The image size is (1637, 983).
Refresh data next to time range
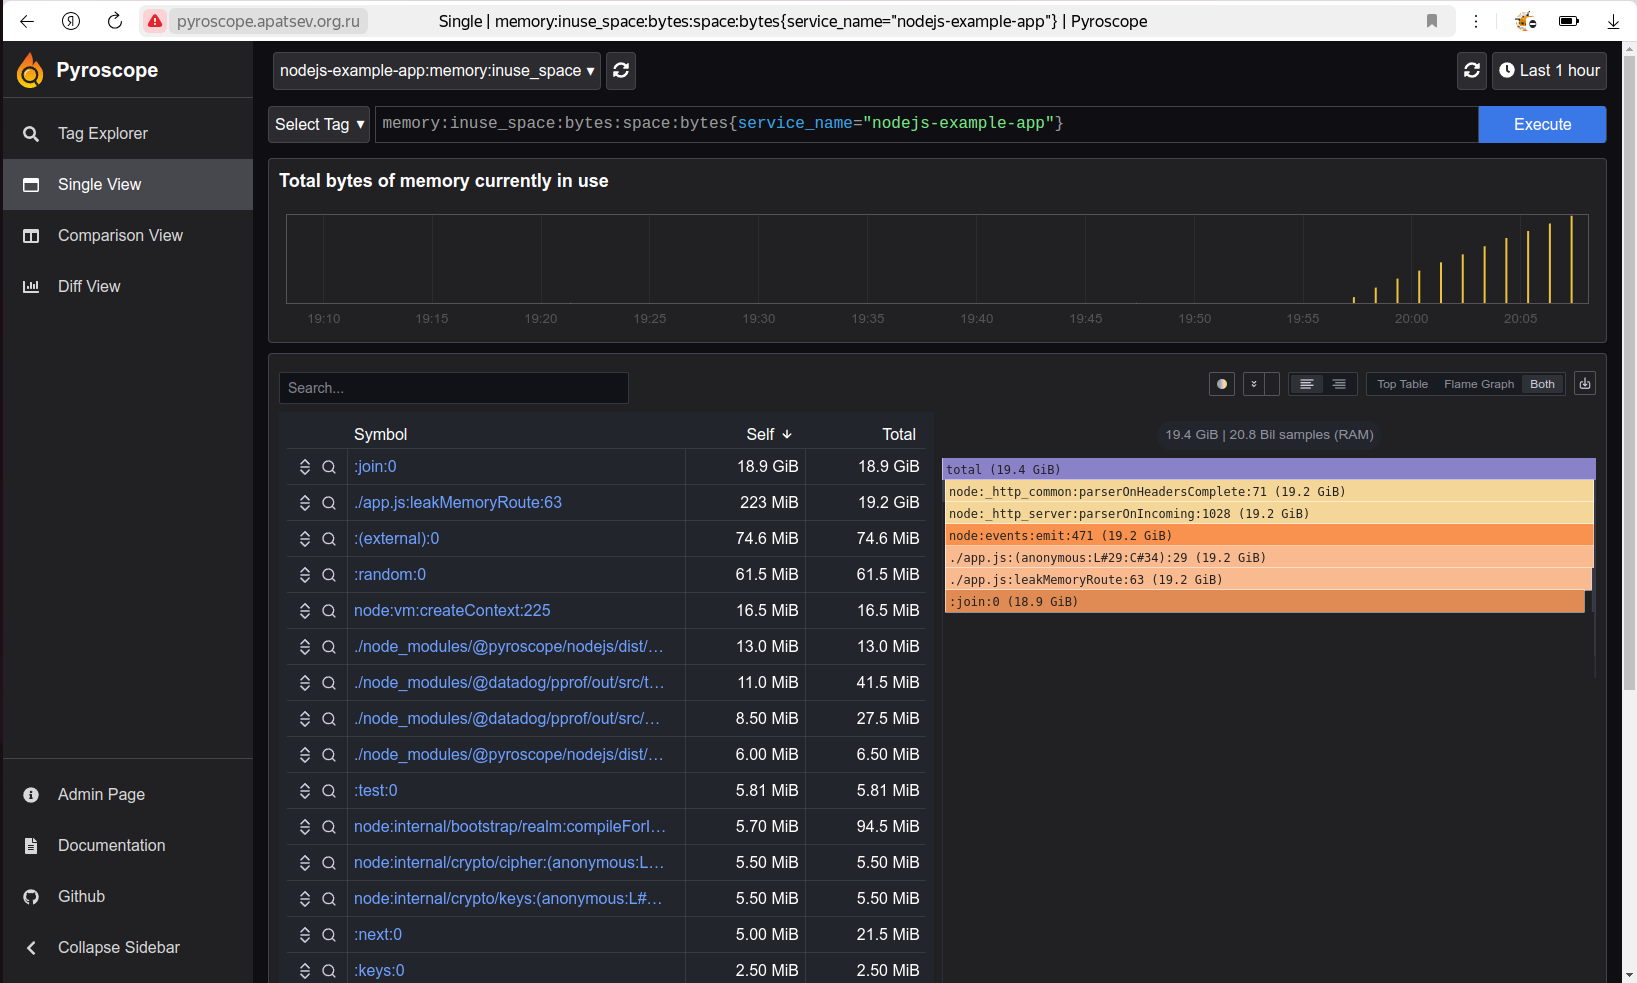tap(1472, 70)
